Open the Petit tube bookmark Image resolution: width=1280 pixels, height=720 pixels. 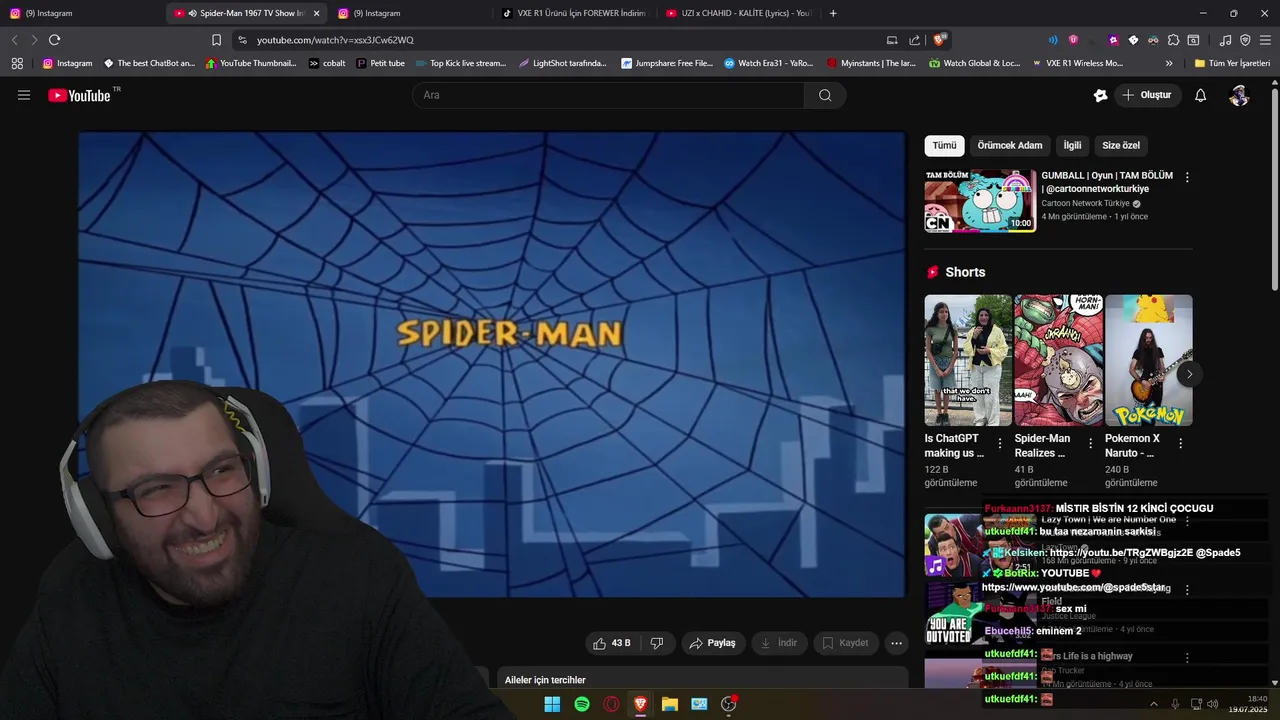click(x=380, y=63)
